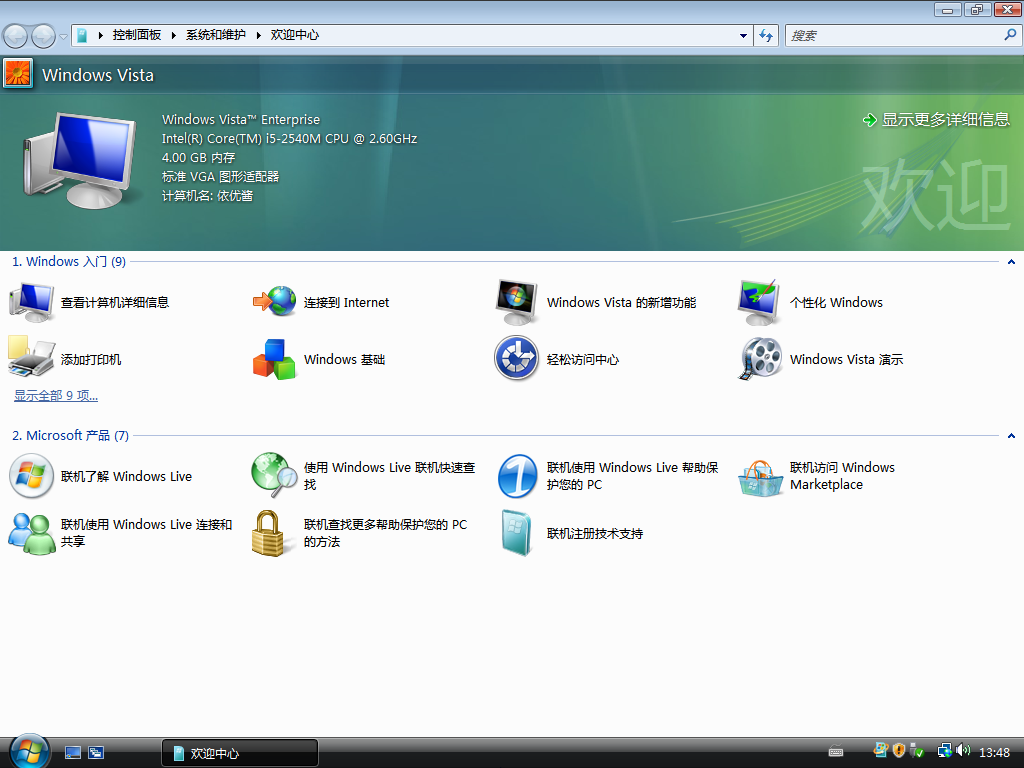Click the Windows 基础 colored blocks icon
Viewport: 1024px width, 768px height.
pyautogui.click(x=274, y=359)
